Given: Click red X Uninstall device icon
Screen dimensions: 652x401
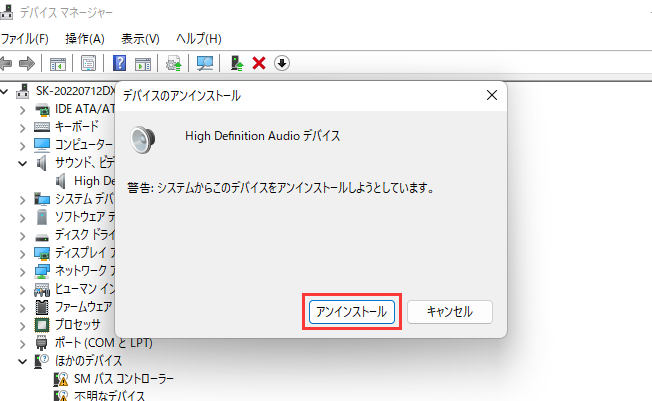Looking at the screenshot, I should coord(259,64).
